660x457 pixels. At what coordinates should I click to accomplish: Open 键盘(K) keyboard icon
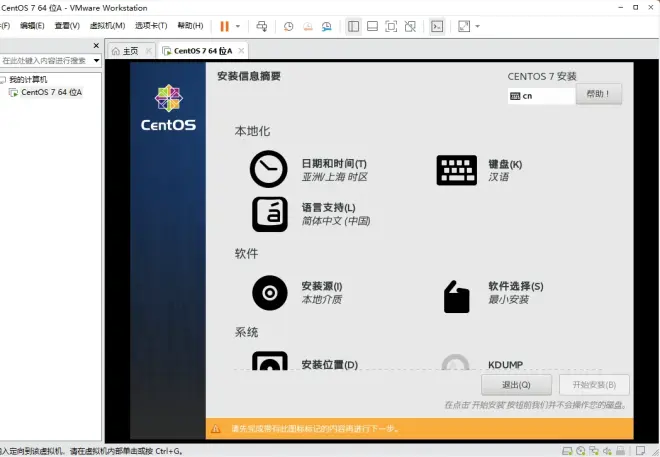click(457, 170)
